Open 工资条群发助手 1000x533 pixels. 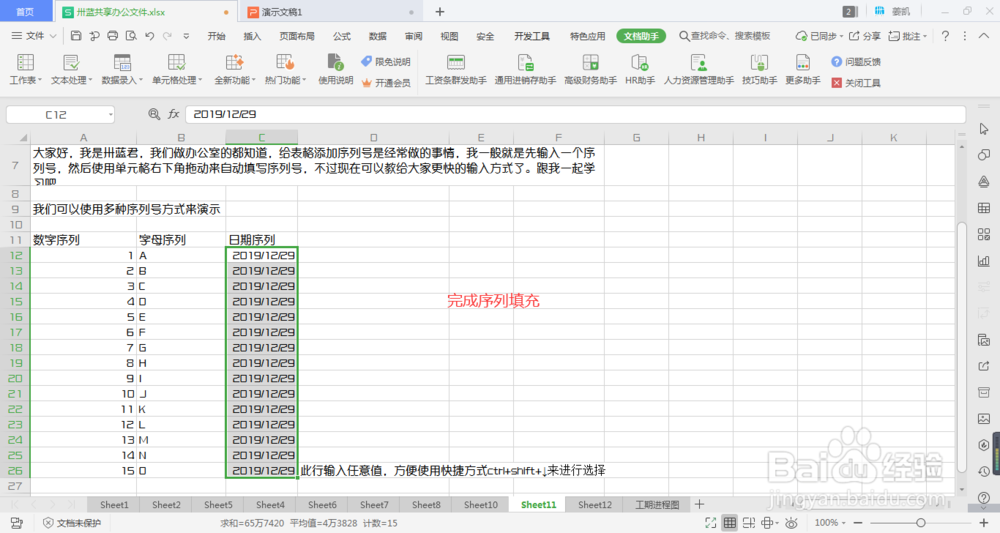point(455,69)
